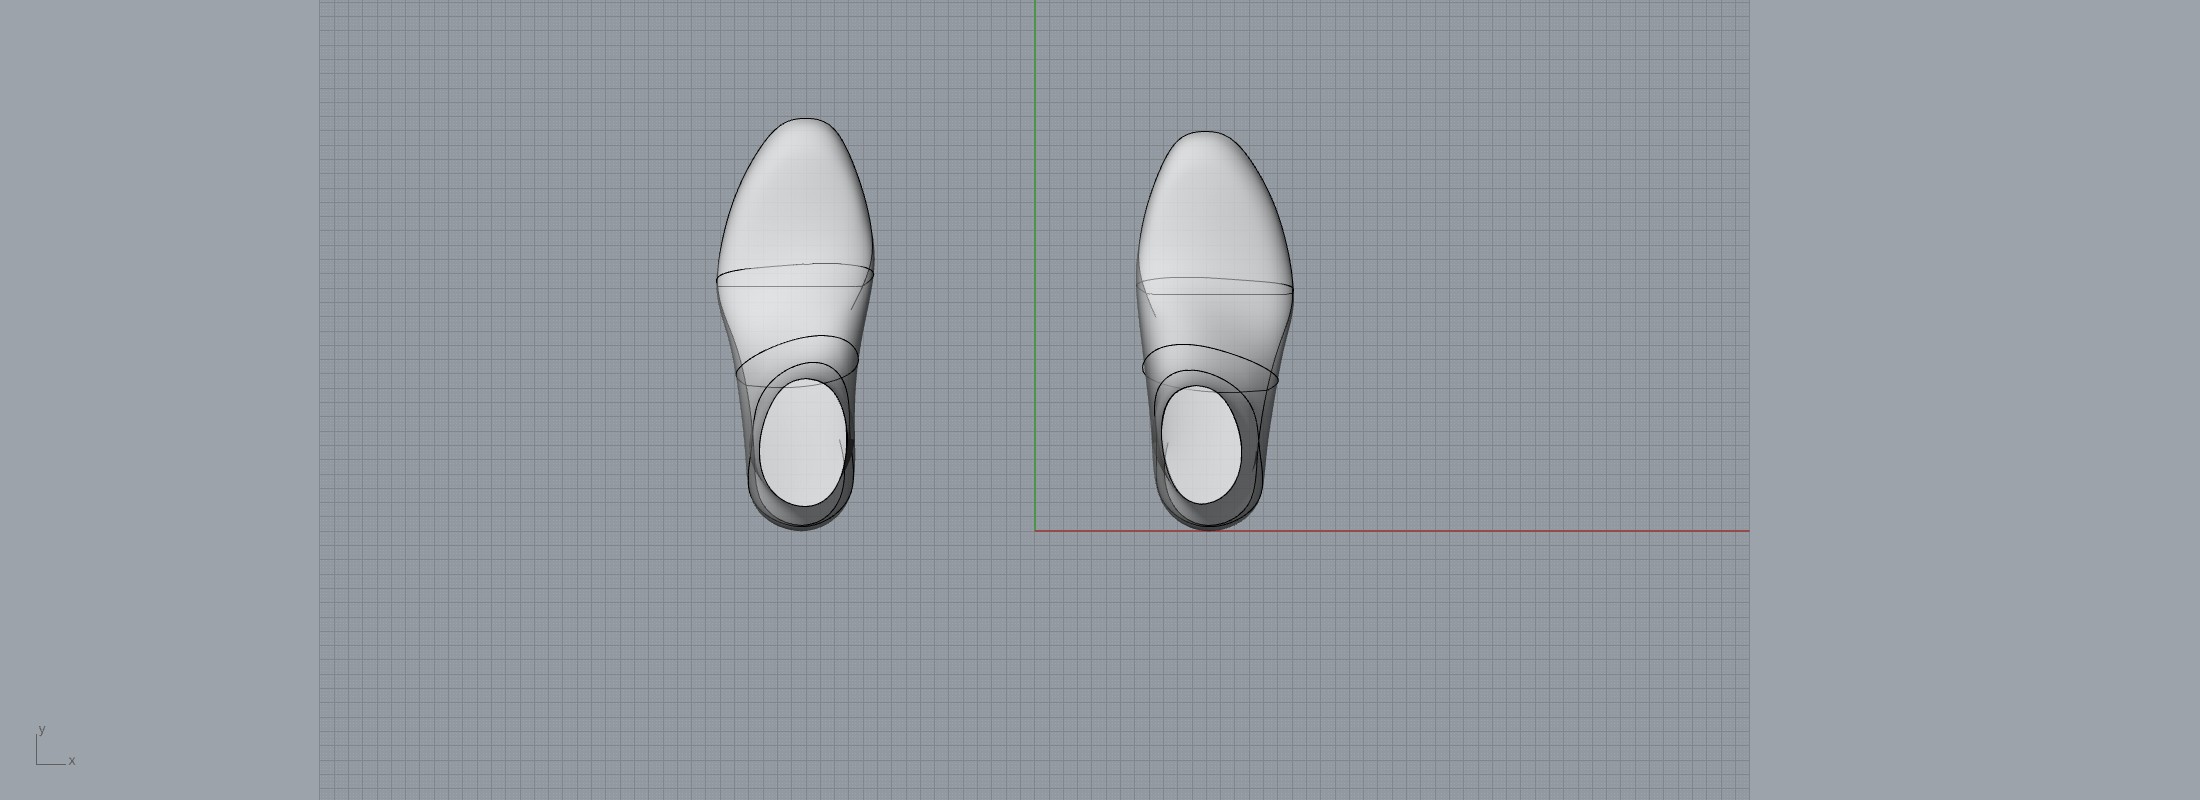The image size is (2200, 800).
Task: Select the heel of the right shoe
Action: click(1208, 518)
